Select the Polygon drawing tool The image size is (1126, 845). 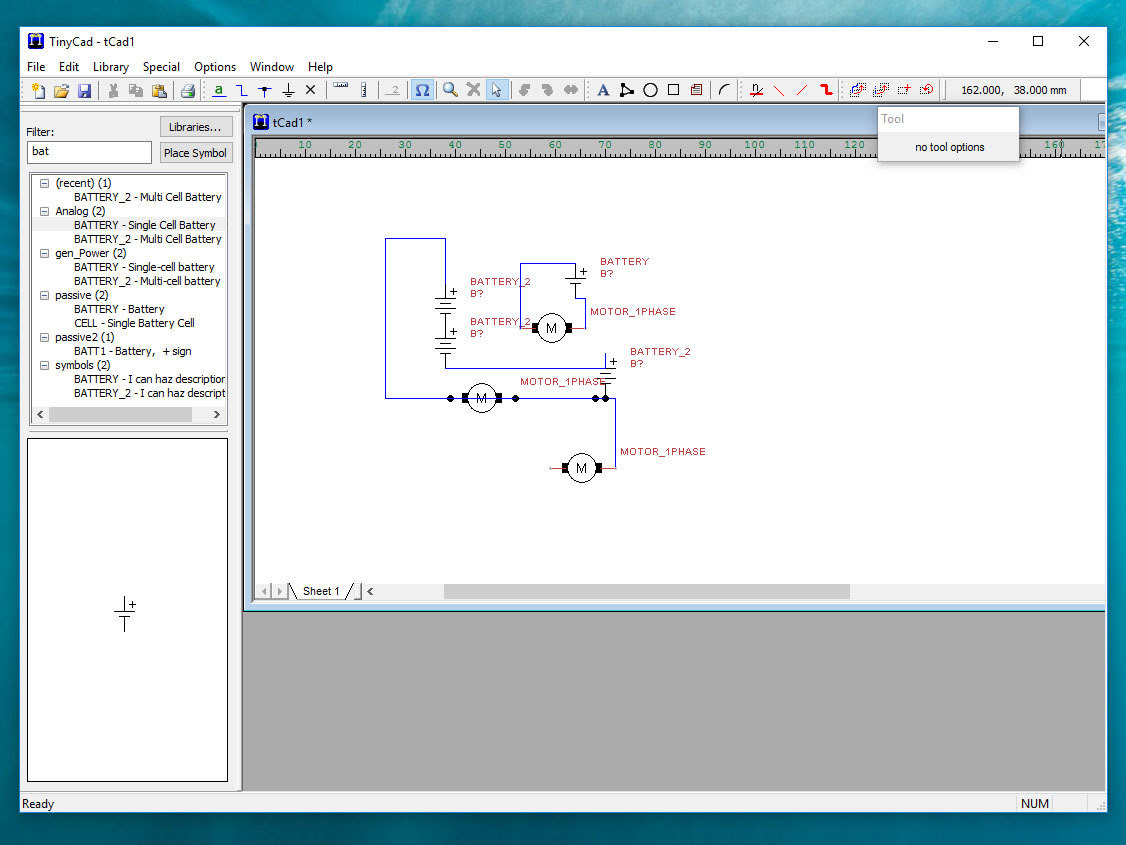coord(627,90)
